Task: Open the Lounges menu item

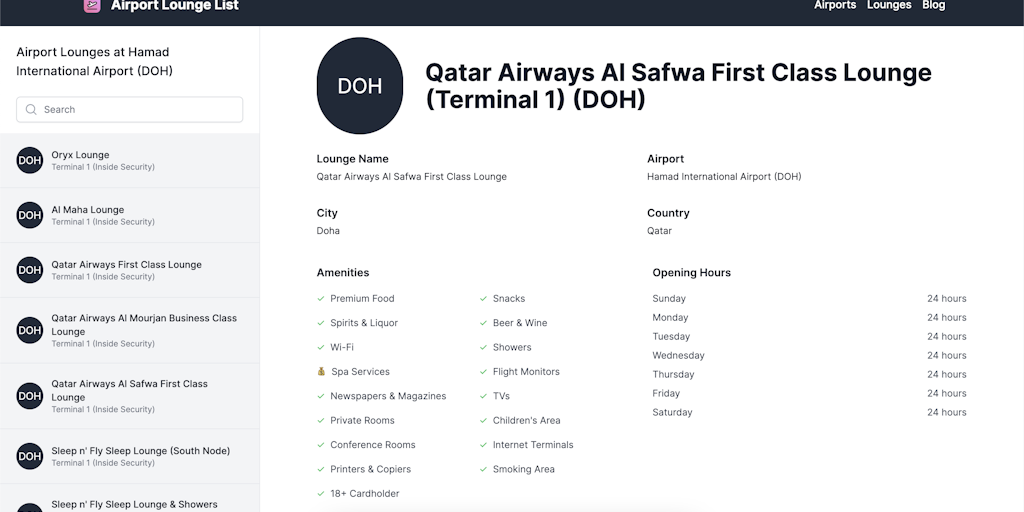Action: pyautogui.click(x=889, y=6)
